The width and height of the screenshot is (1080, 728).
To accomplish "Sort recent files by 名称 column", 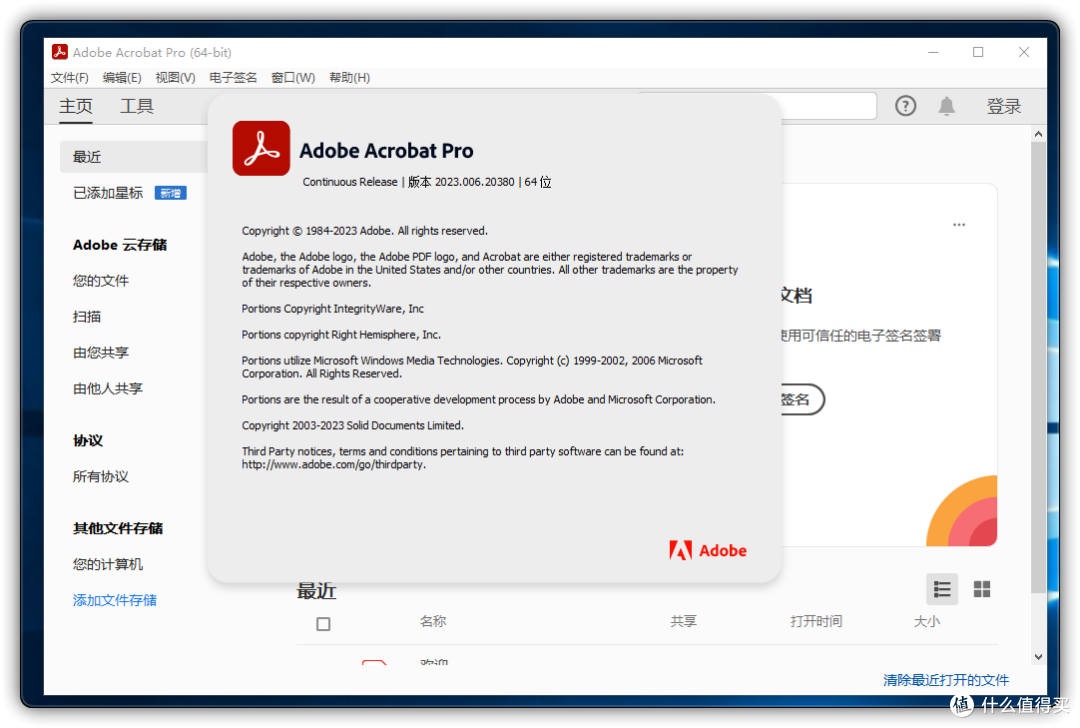I will [x=433, y=621].
